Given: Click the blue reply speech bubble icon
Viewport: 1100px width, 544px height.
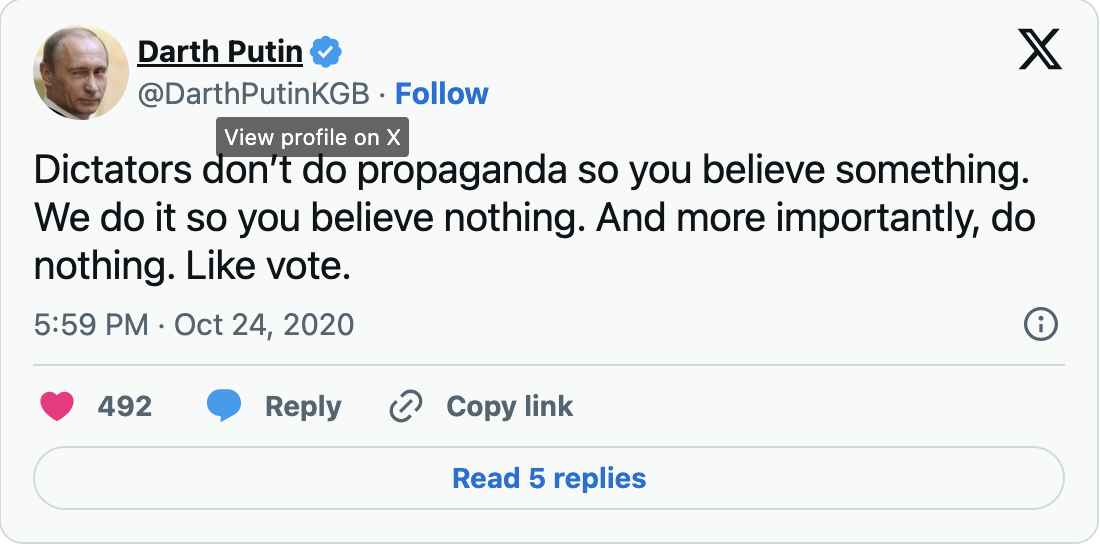Looking at the screenshot, I should 224,406.
